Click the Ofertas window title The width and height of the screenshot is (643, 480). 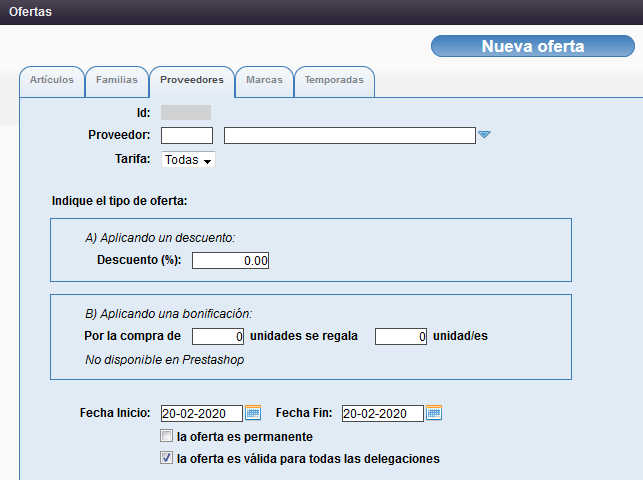(30, 12)
